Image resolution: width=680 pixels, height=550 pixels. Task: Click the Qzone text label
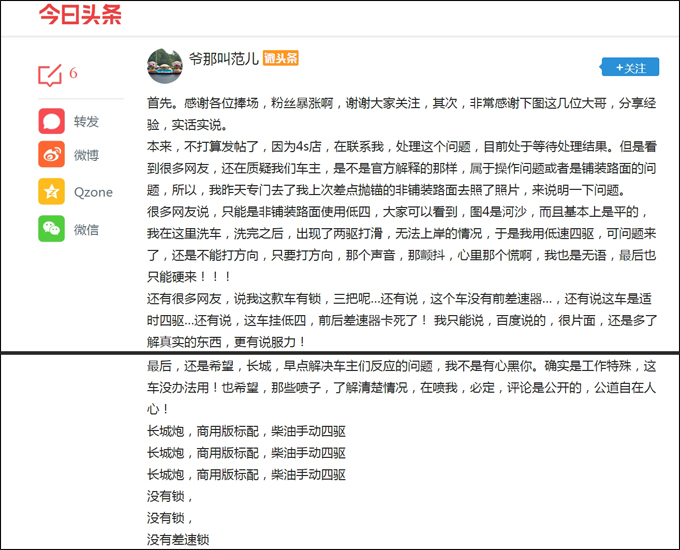click(x=93, y=192)
